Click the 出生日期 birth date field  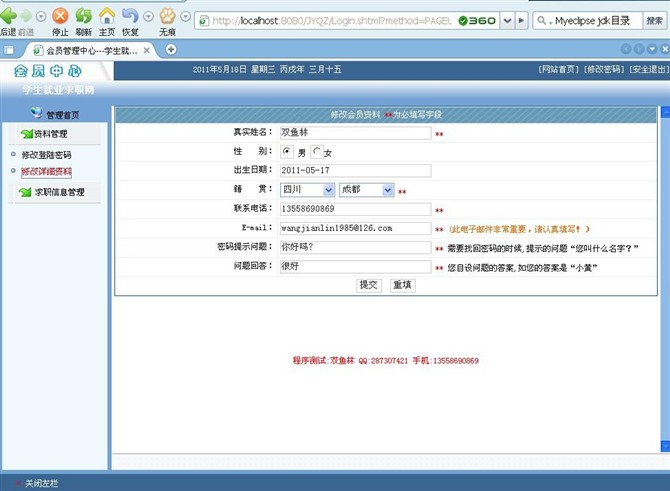pos(355,170)
